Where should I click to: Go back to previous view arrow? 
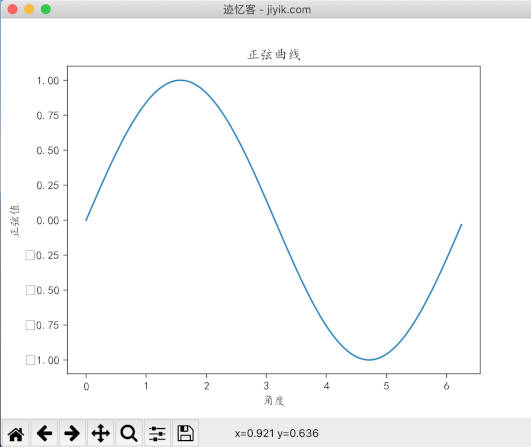click(44, 433)
